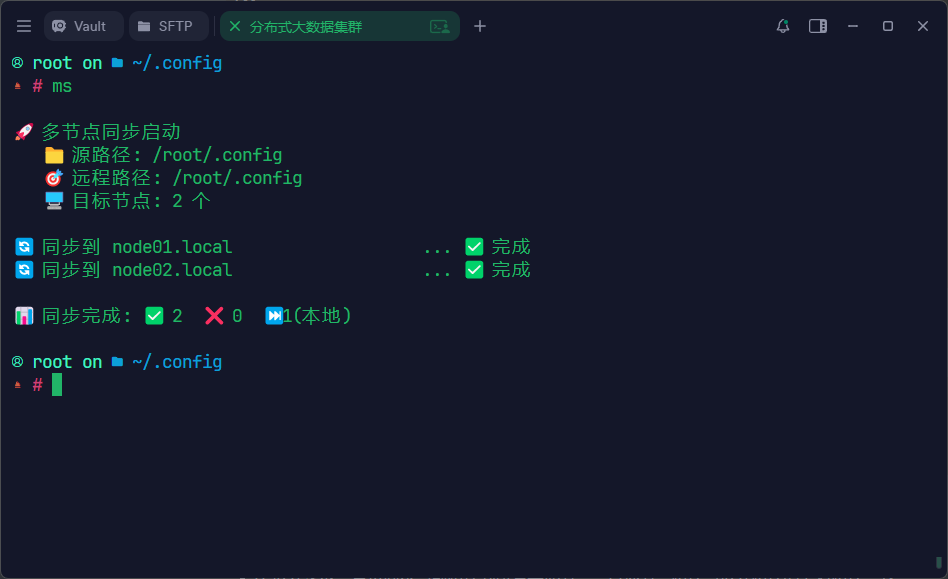Click the red X failure count icon
The image size is (948, 579).
(x=214, y=316)
